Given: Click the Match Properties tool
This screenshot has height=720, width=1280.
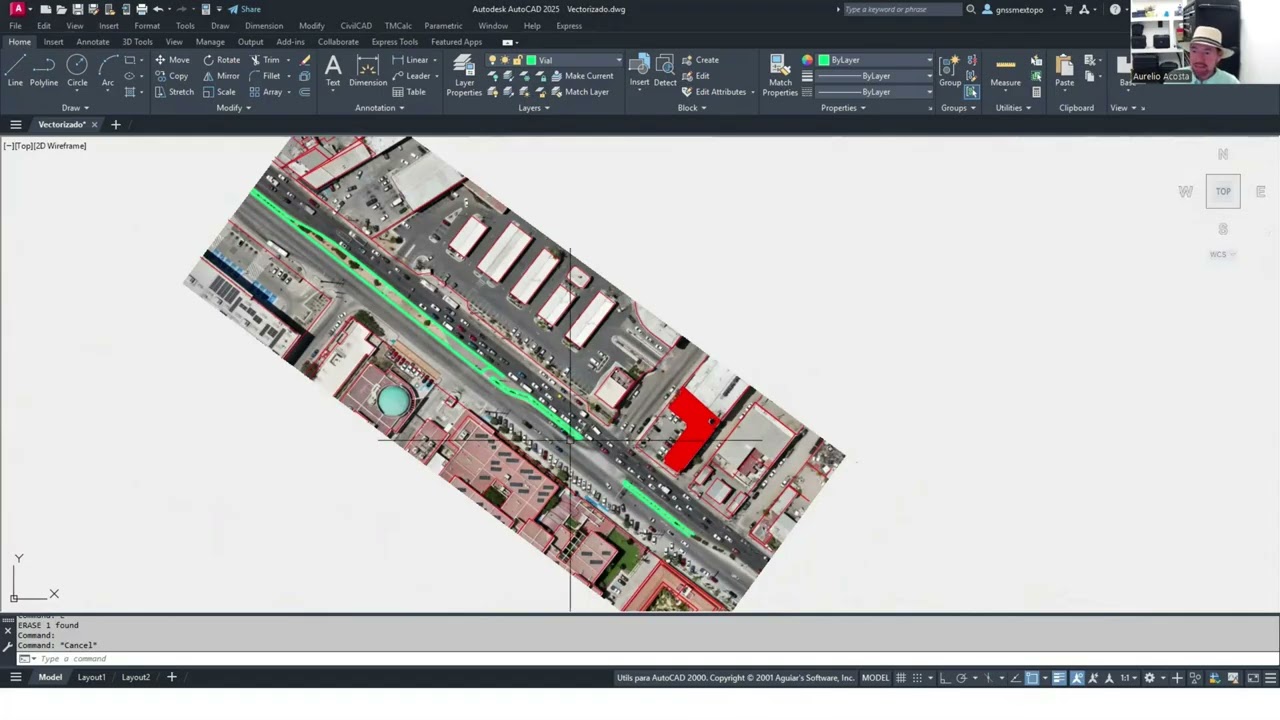Looking at the screenshot, I should coord(780,75).
